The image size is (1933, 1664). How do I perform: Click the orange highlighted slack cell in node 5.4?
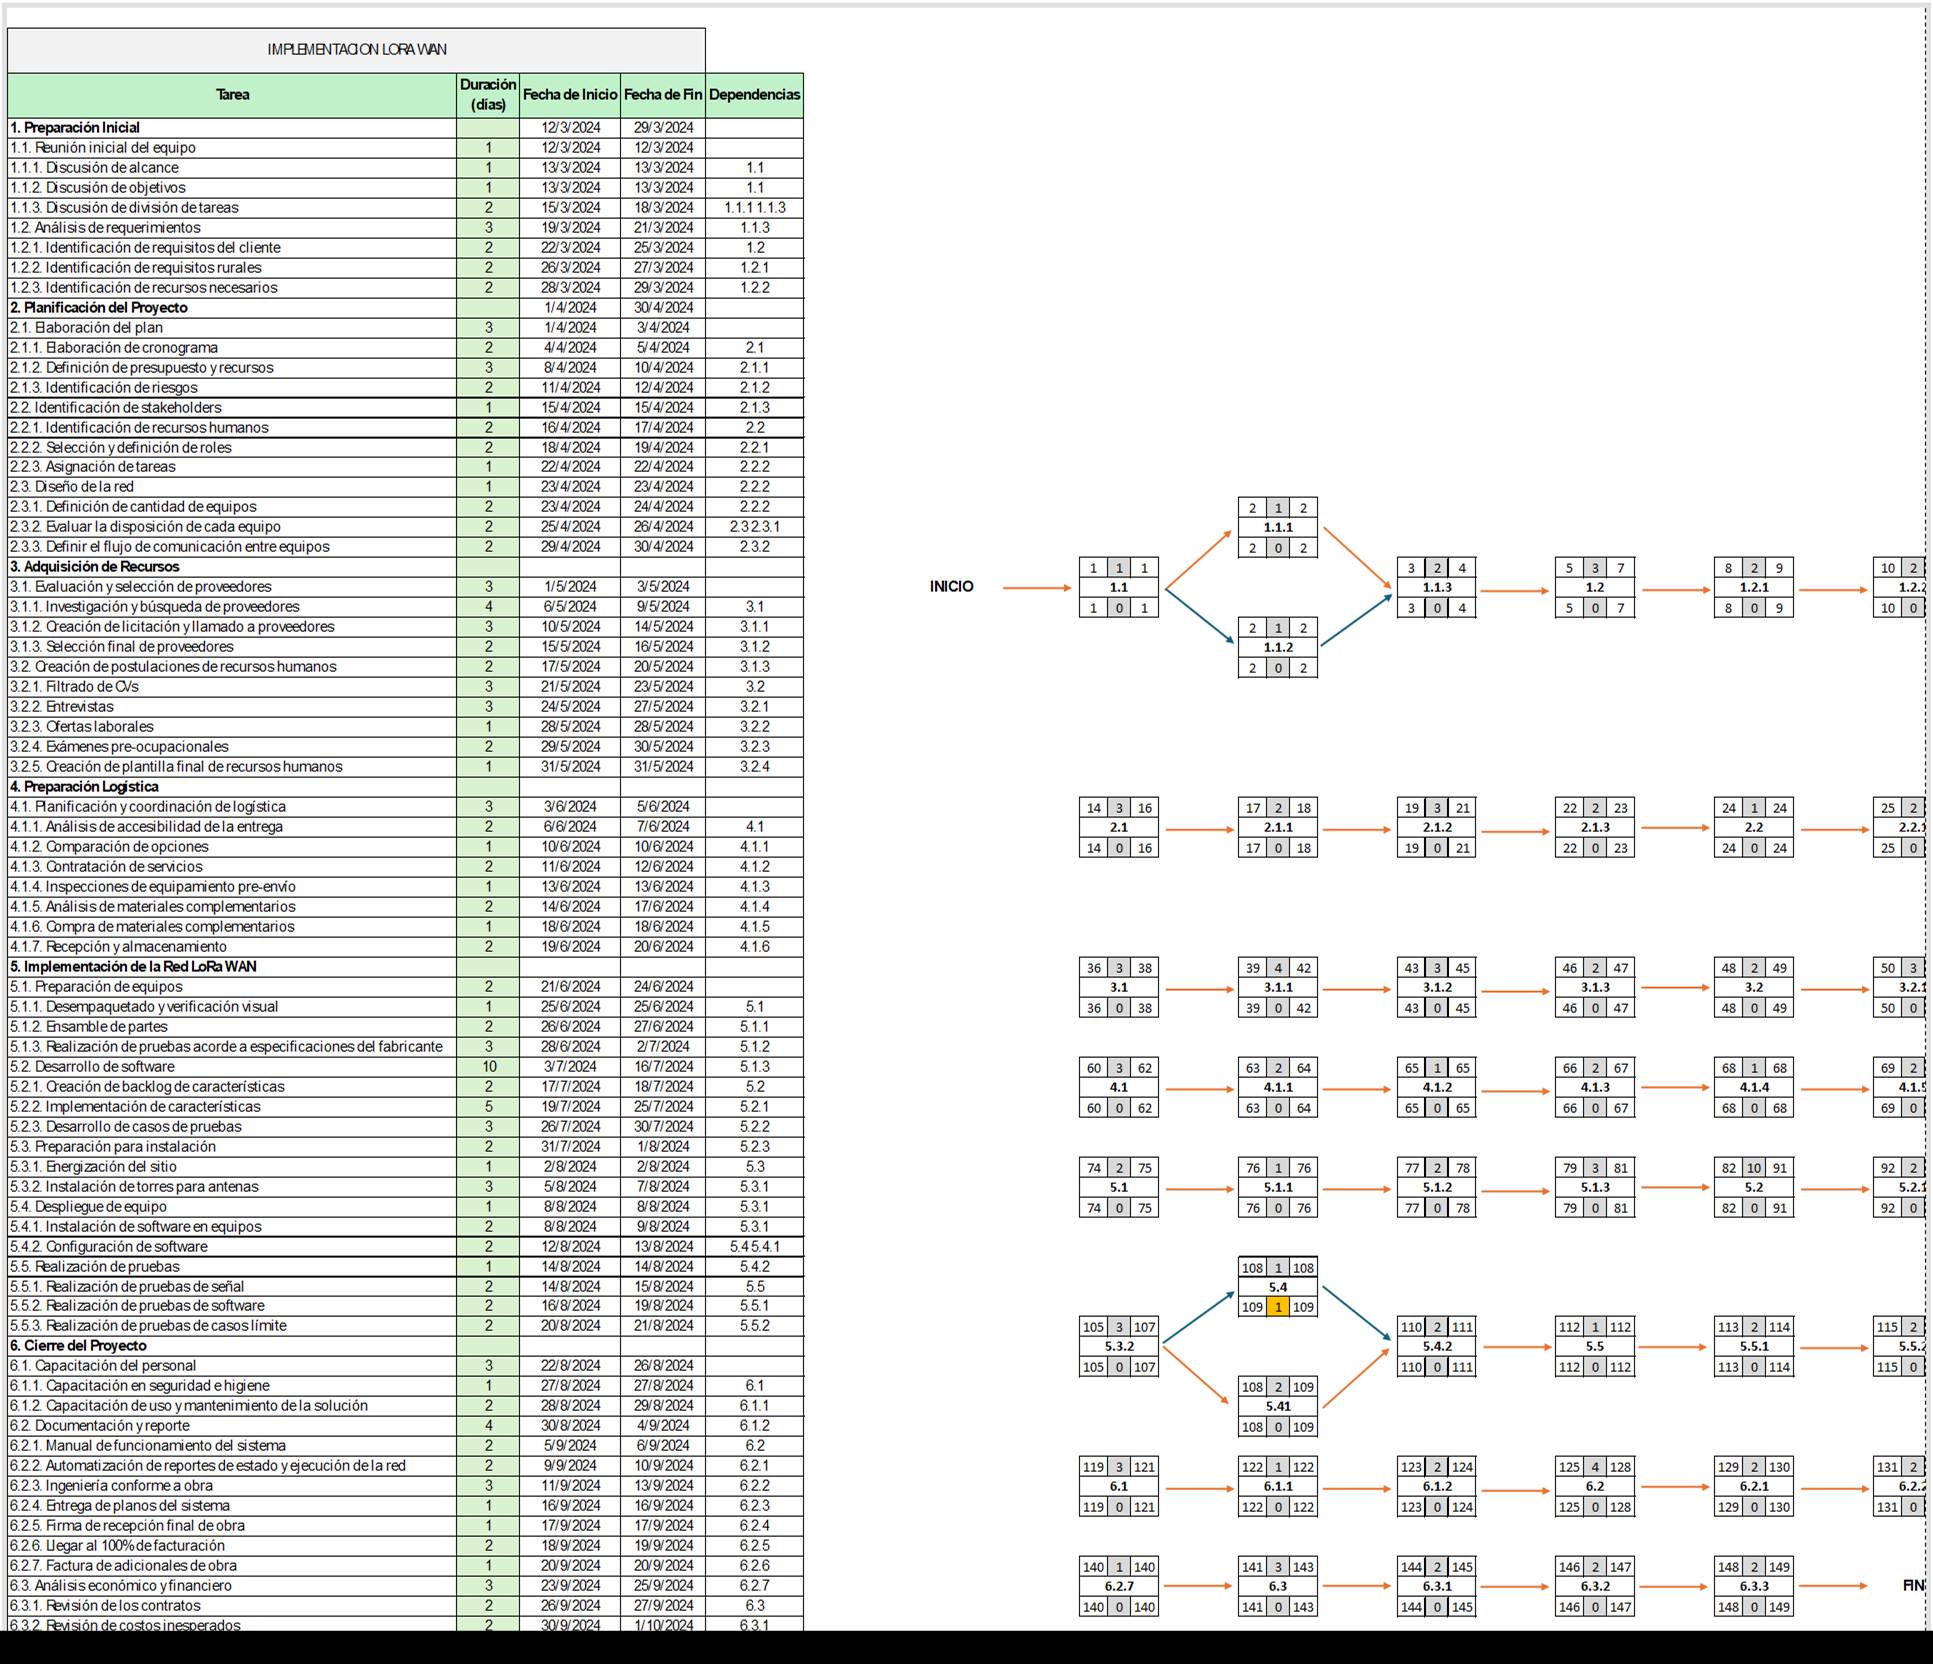point(1278,1307)
